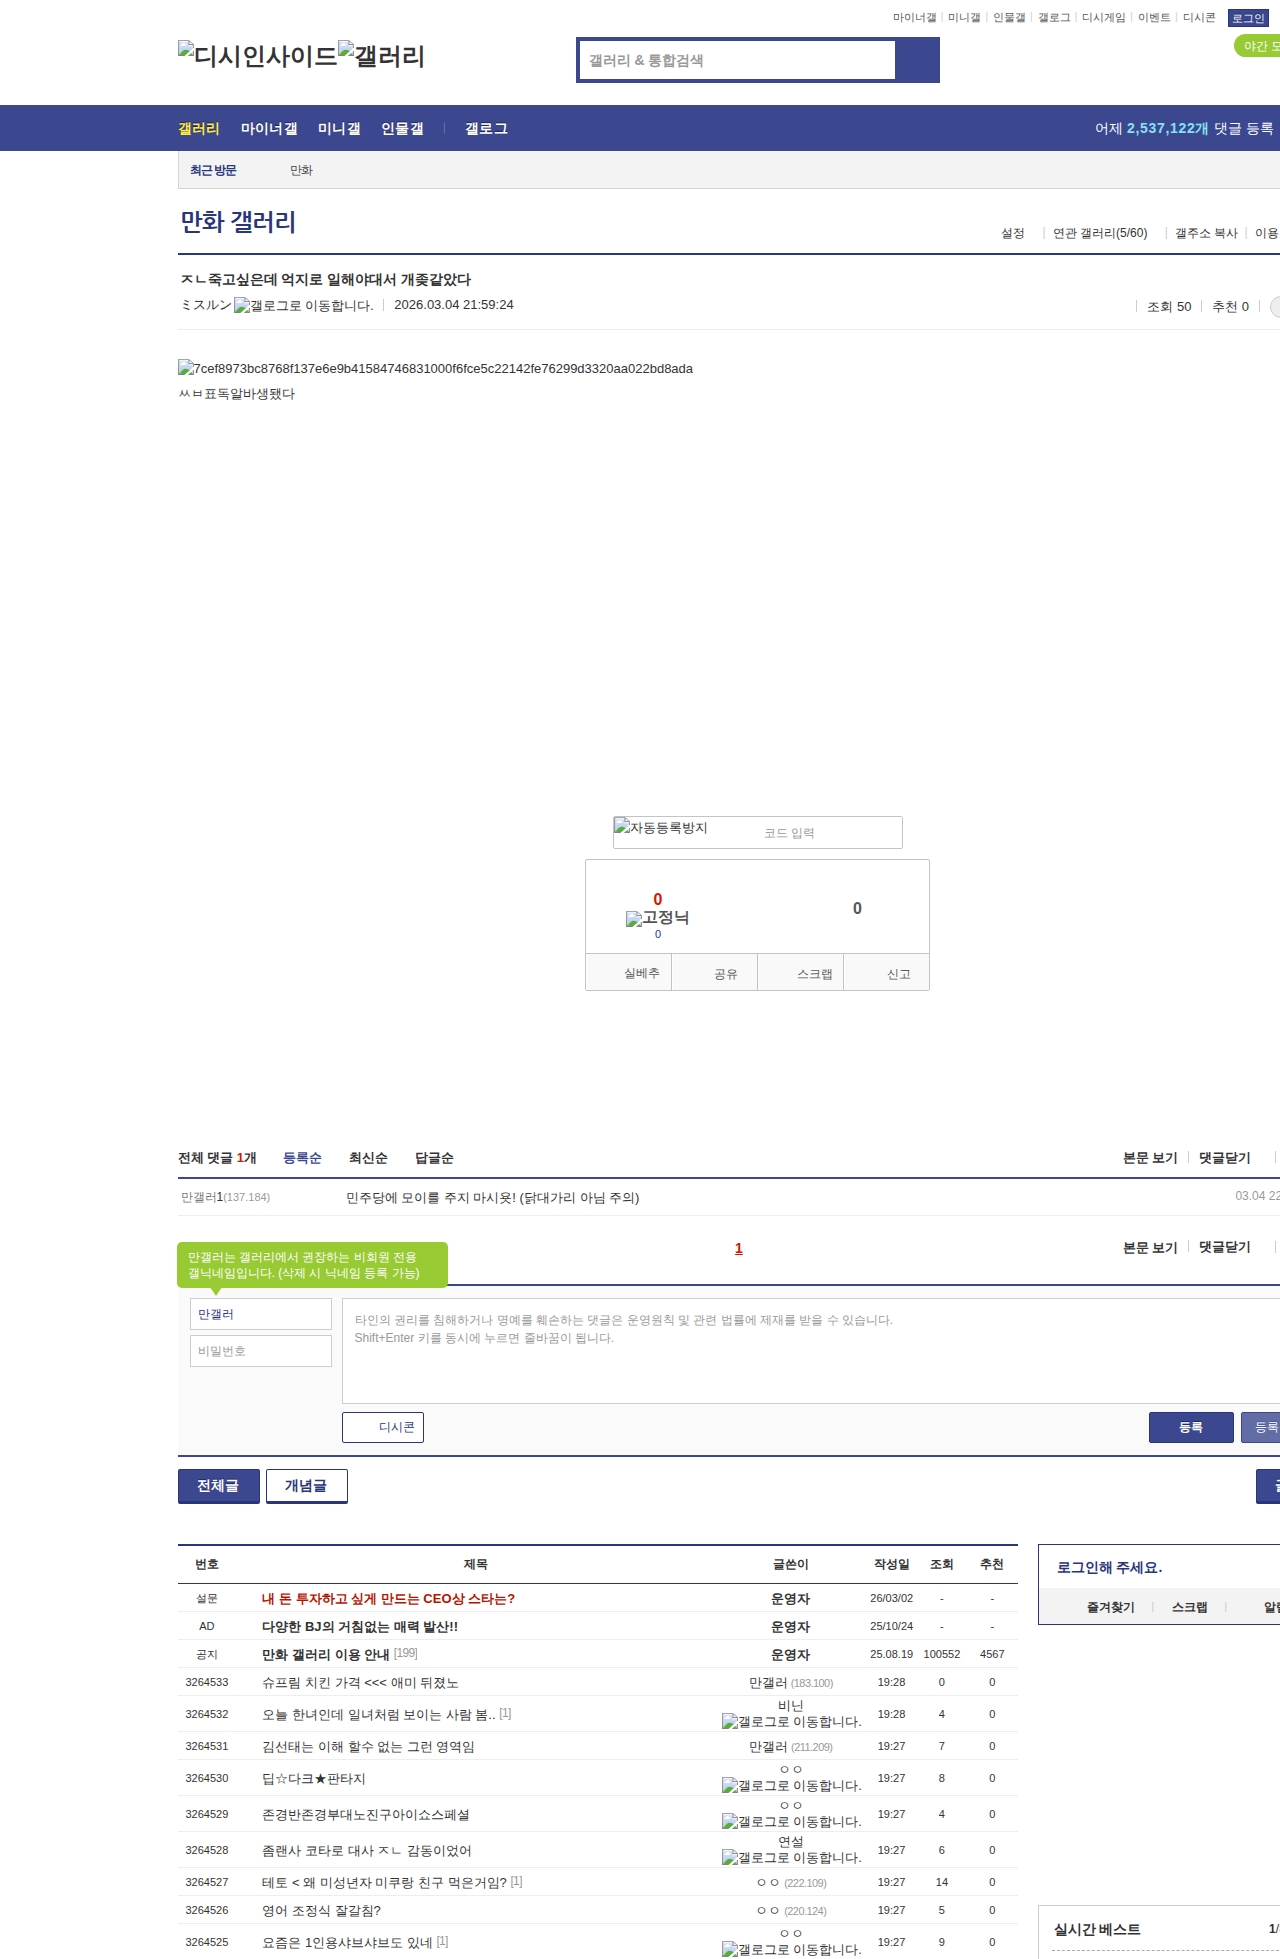Screen dimensions: 1280x1959
Task: Focus the 비밀번호 field in comment form
Action: [261, 1351]
